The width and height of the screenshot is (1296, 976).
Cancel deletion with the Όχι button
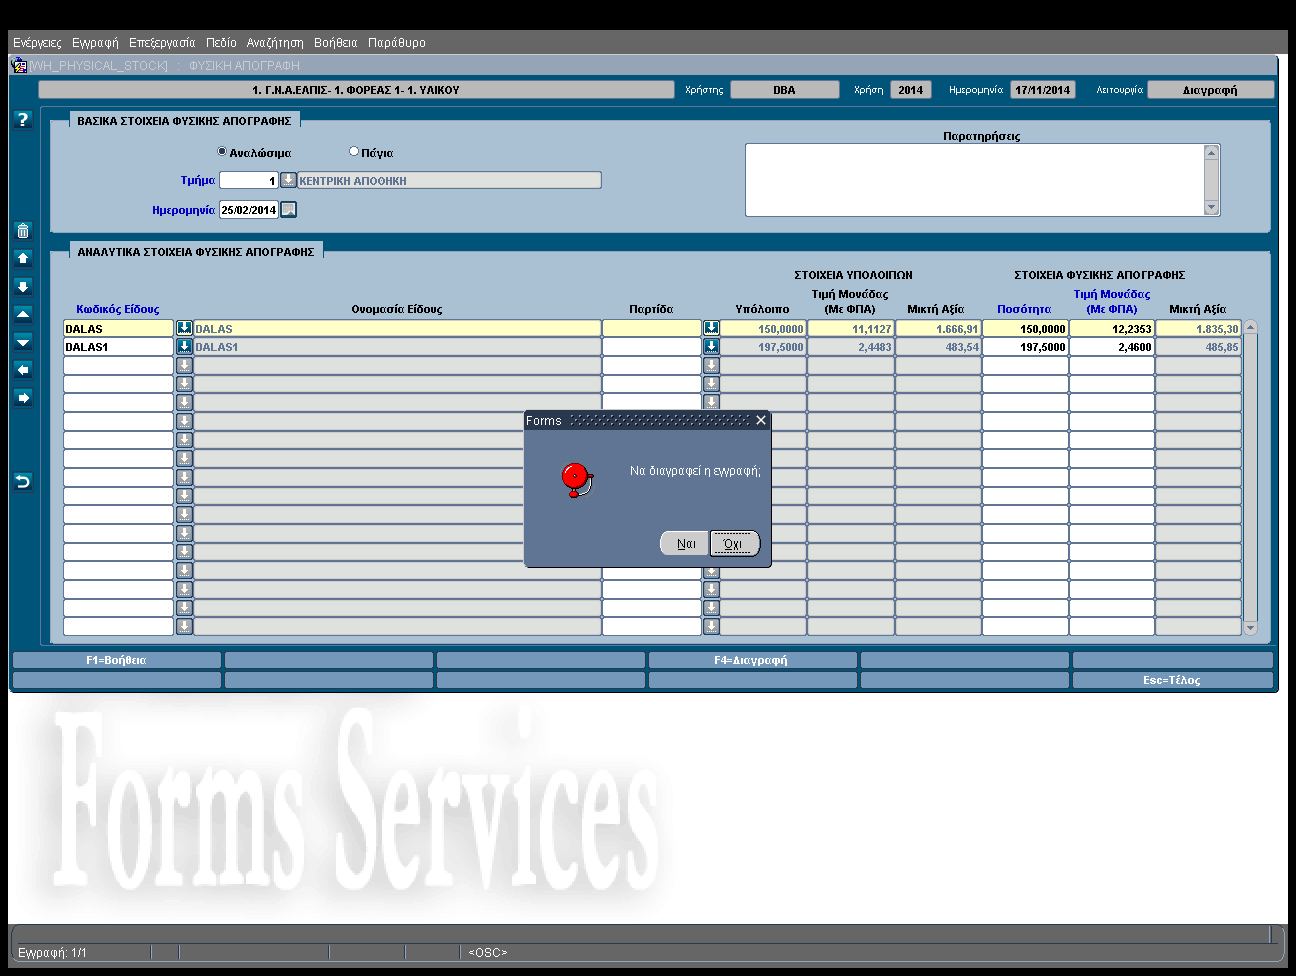734,544
